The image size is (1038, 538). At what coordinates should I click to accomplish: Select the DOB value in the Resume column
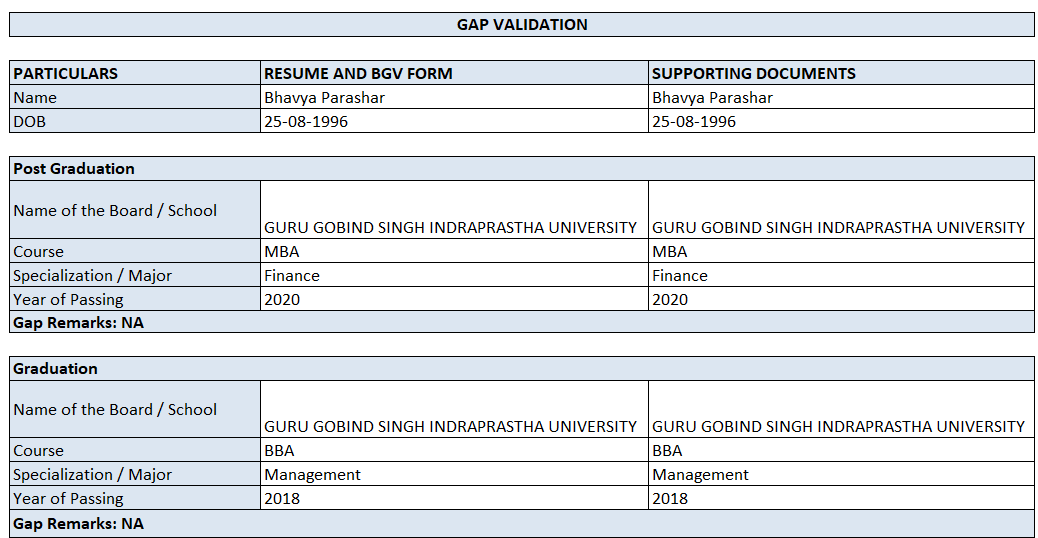point(454,122)
